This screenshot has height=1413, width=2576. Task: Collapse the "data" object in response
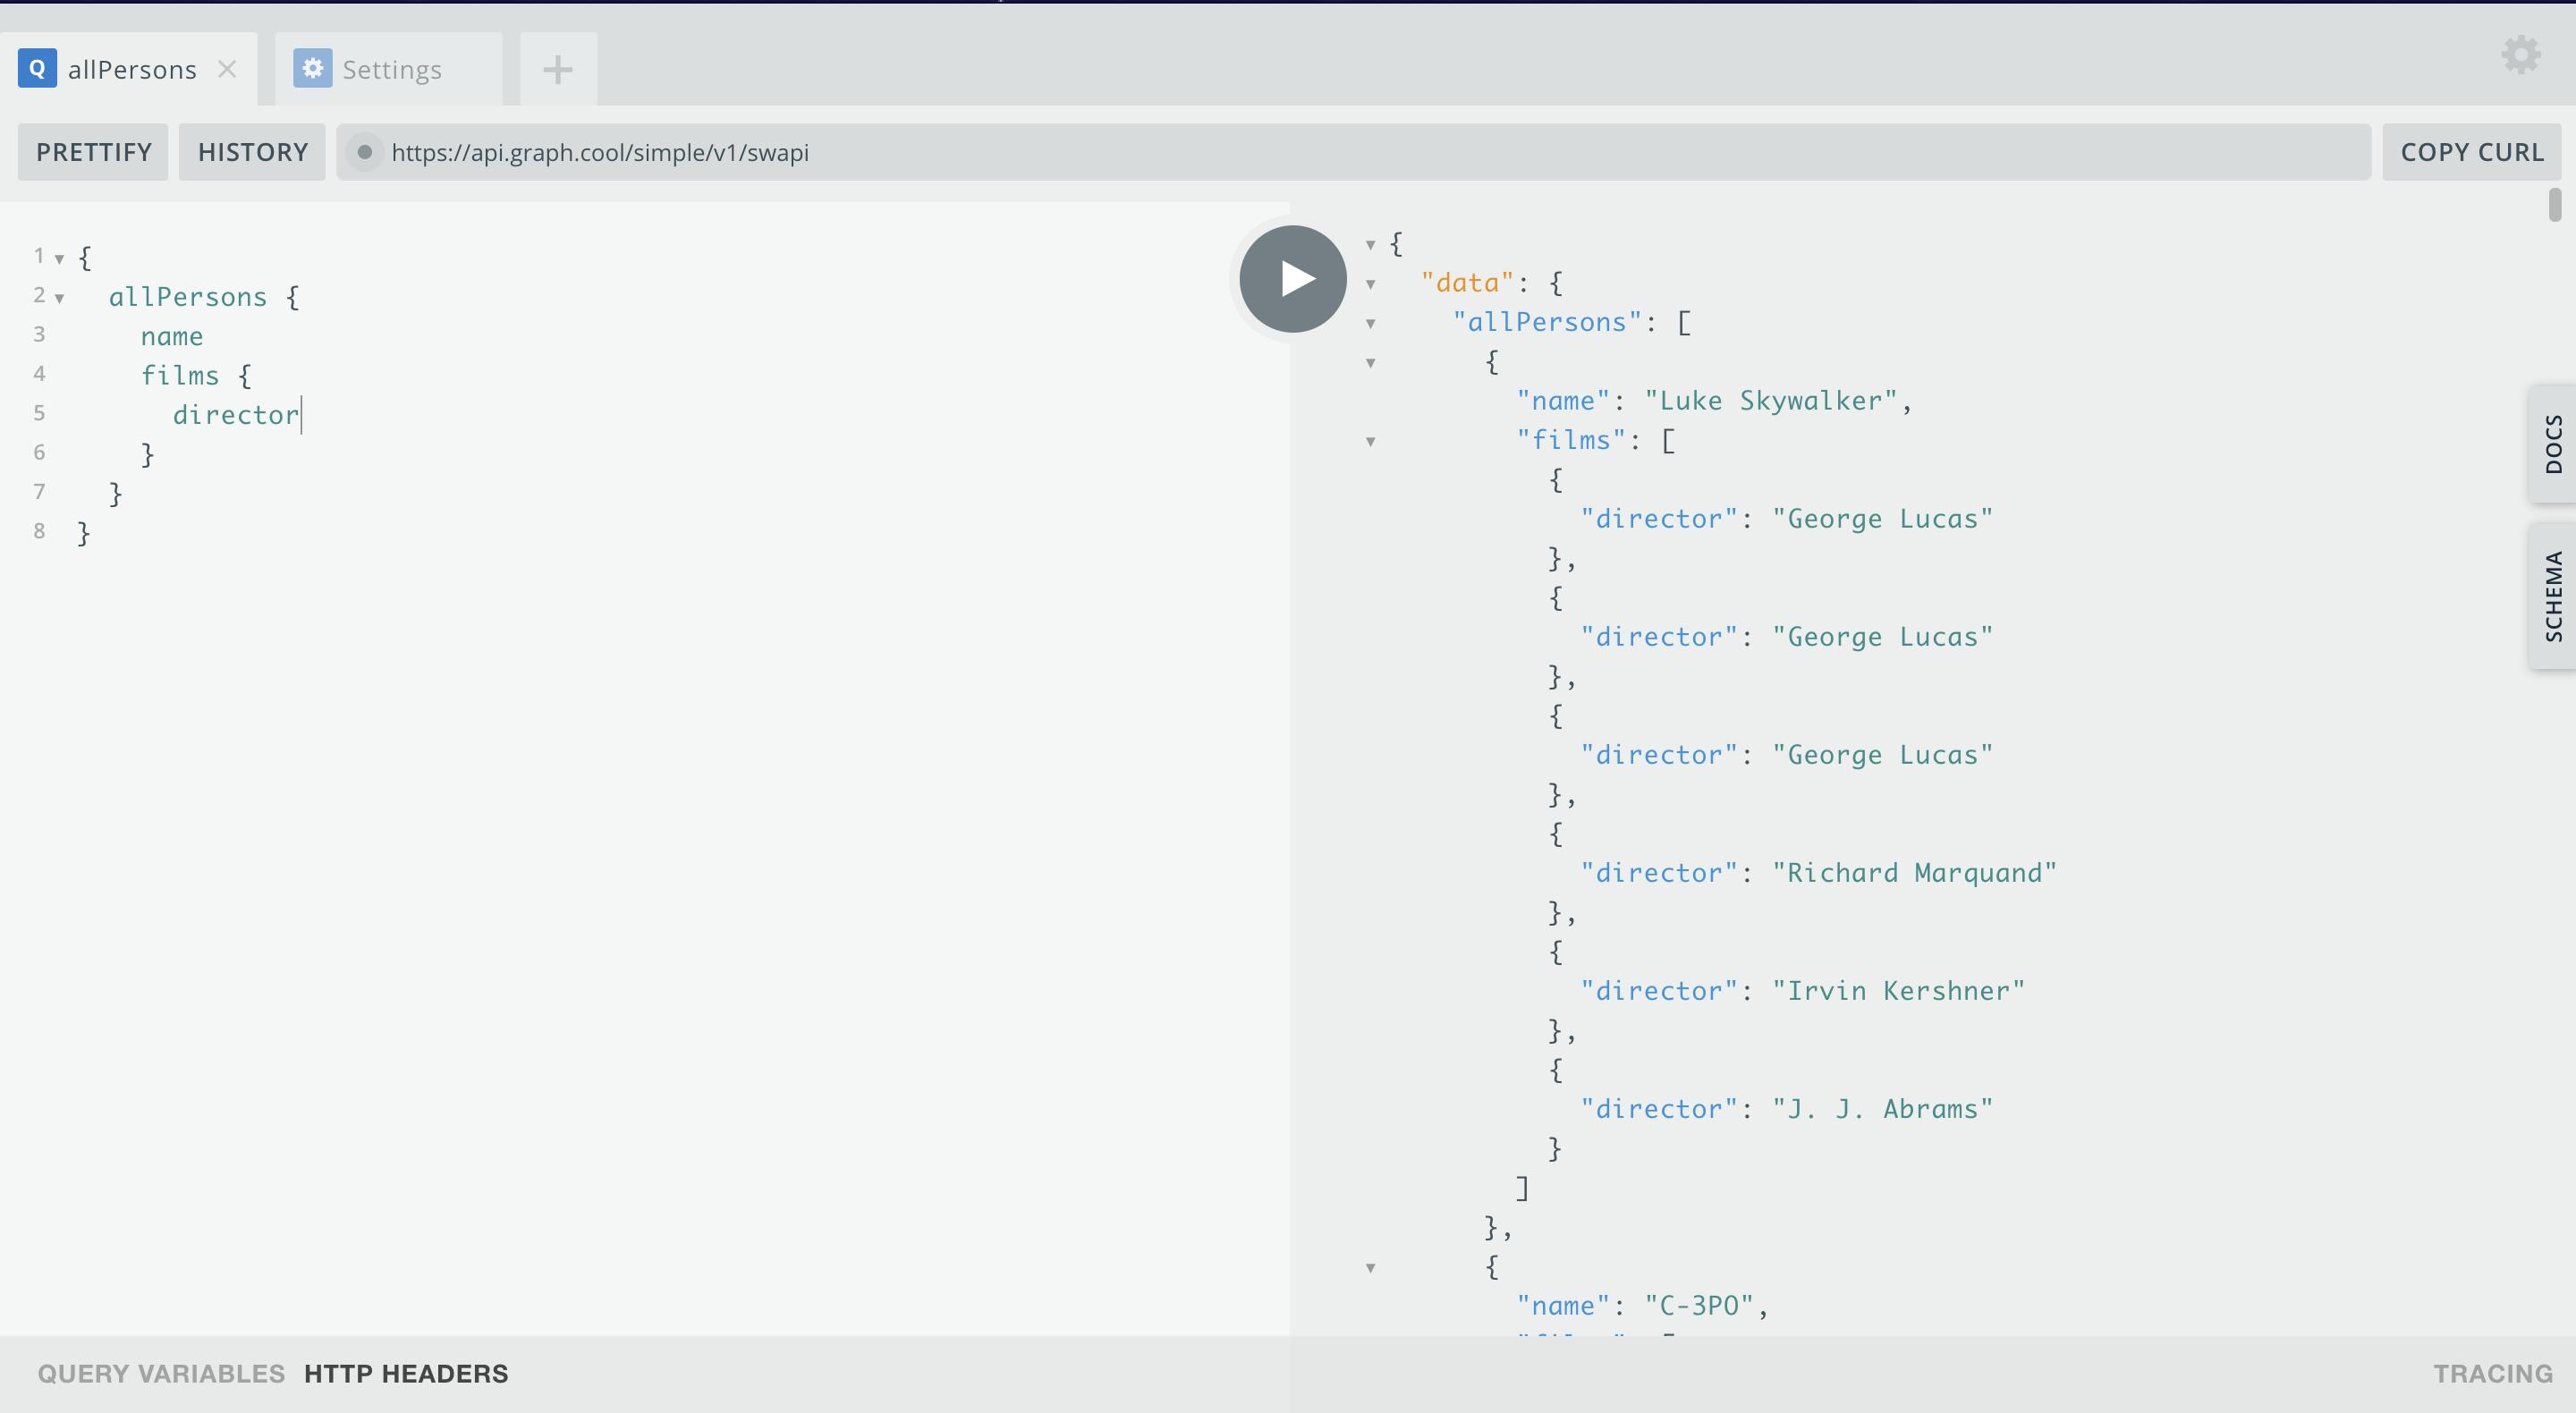tap(1371, 284)
